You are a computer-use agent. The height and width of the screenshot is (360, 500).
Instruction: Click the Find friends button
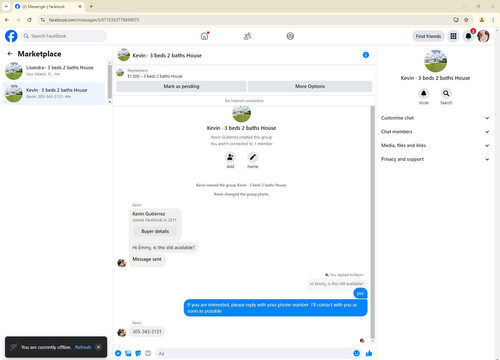(x=428, y=36)
